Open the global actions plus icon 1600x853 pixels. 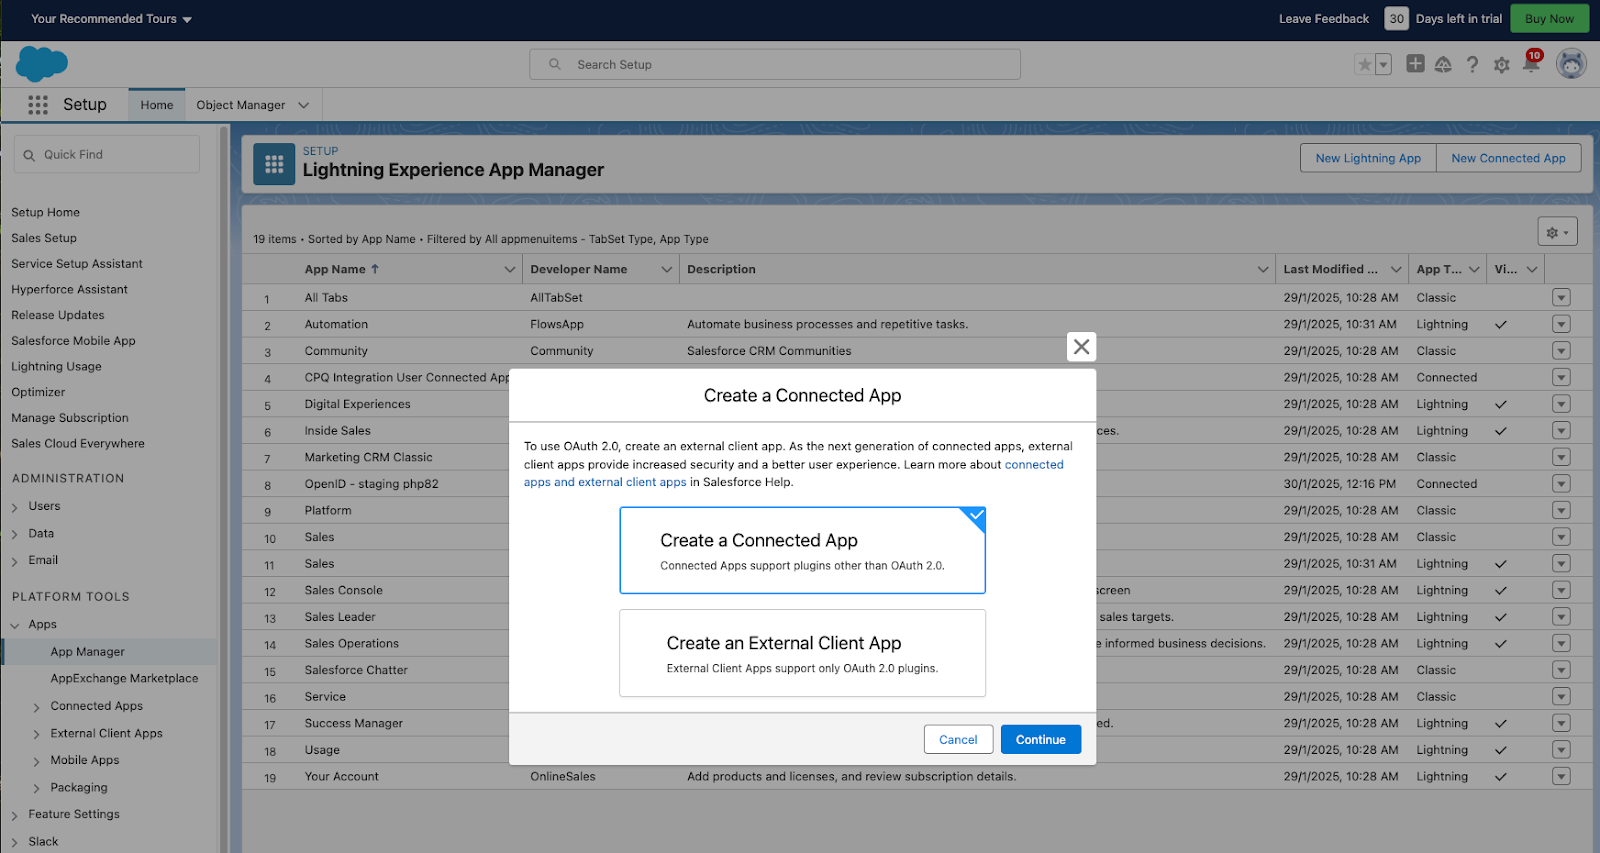1415,64
